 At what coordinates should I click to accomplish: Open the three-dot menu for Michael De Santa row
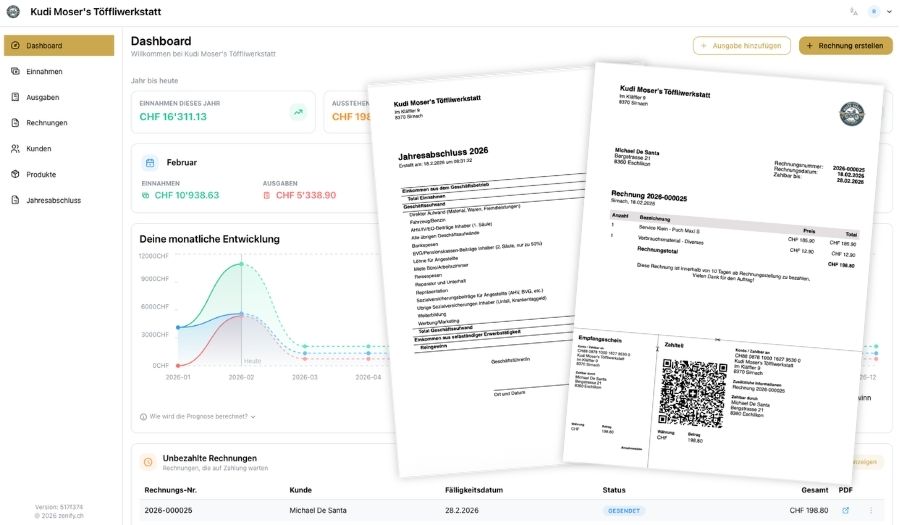pyautogui.click(x=871, y=510)
